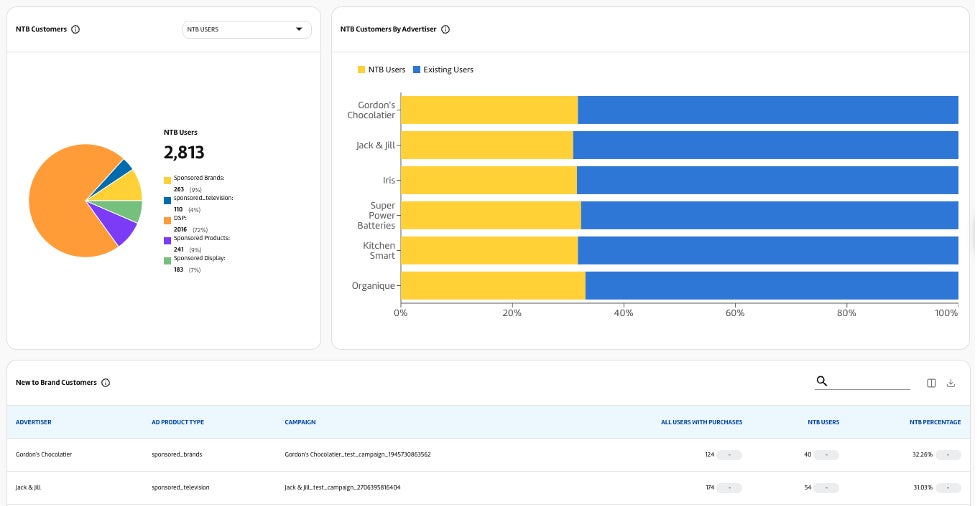Image resolution: width=977 pixels, height=506 pixels.
Task: Click Sponsored Products purple legend swatch
Action: tap(168, 241)
